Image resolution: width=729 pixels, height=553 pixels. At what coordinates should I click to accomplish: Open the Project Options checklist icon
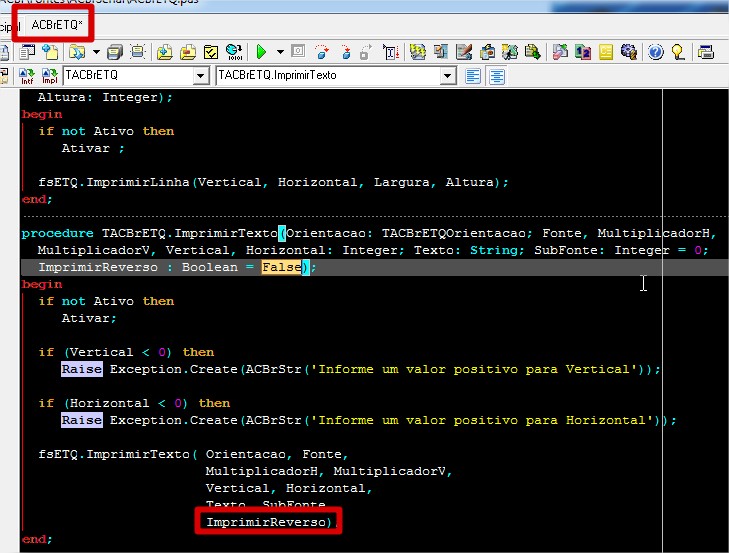[211, 52]
